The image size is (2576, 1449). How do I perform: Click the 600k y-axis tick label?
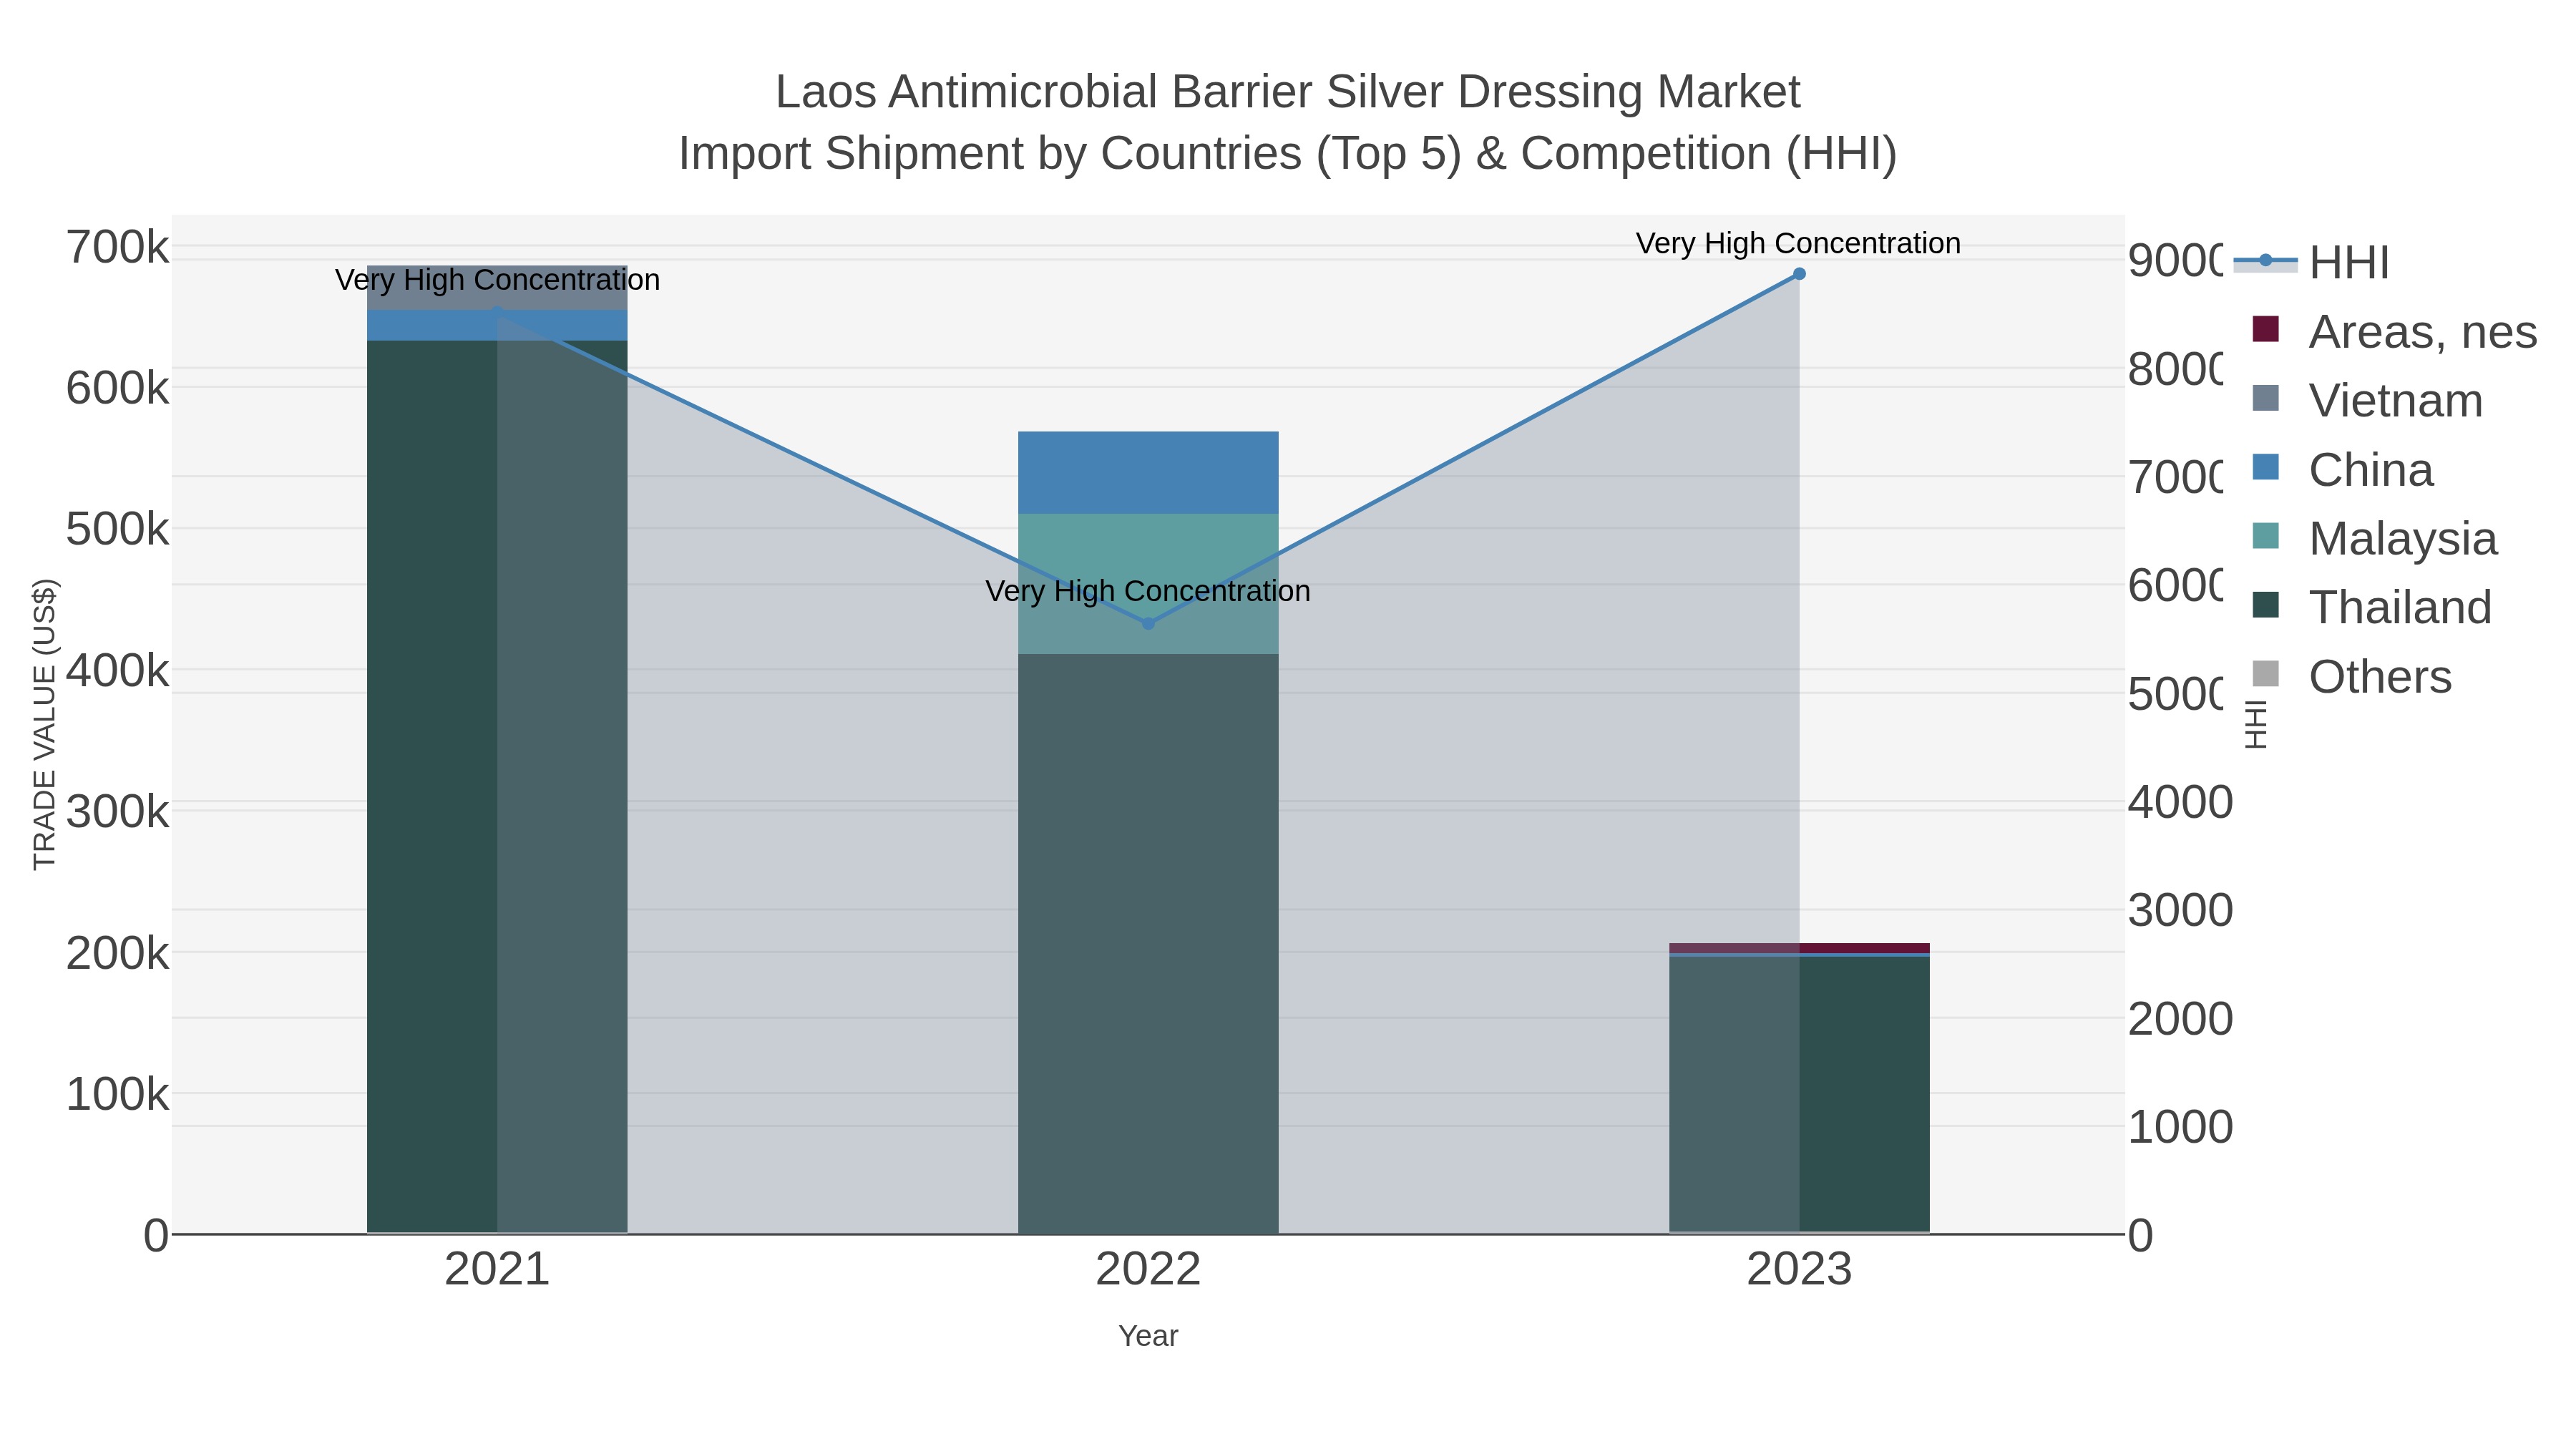coord(118,388)
